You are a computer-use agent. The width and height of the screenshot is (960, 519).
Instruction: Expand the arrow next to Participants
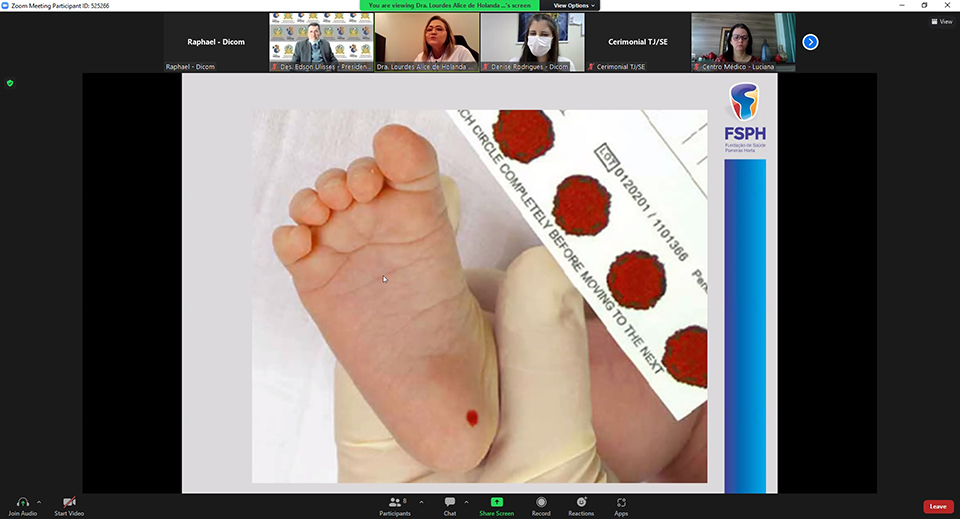[x=421, y=502]
